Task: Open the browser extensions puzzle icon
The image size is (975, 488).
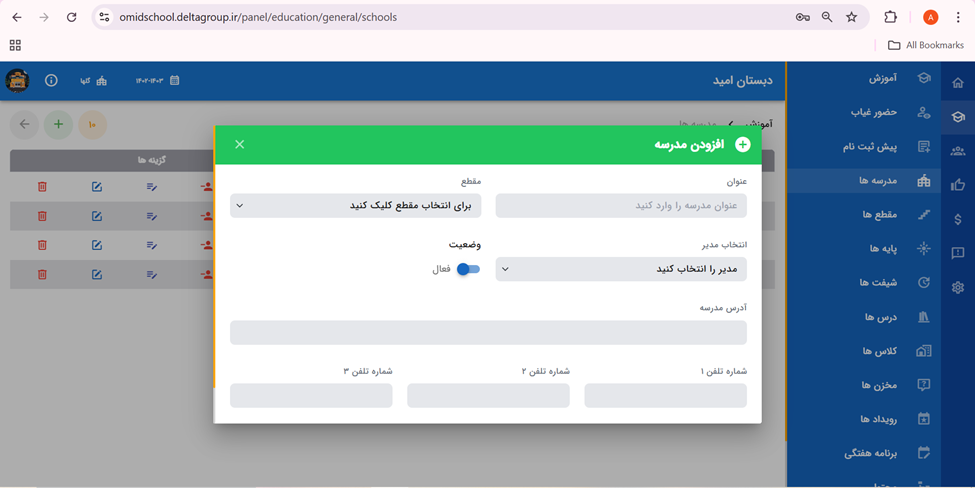Action: click(x=890, y=17)
